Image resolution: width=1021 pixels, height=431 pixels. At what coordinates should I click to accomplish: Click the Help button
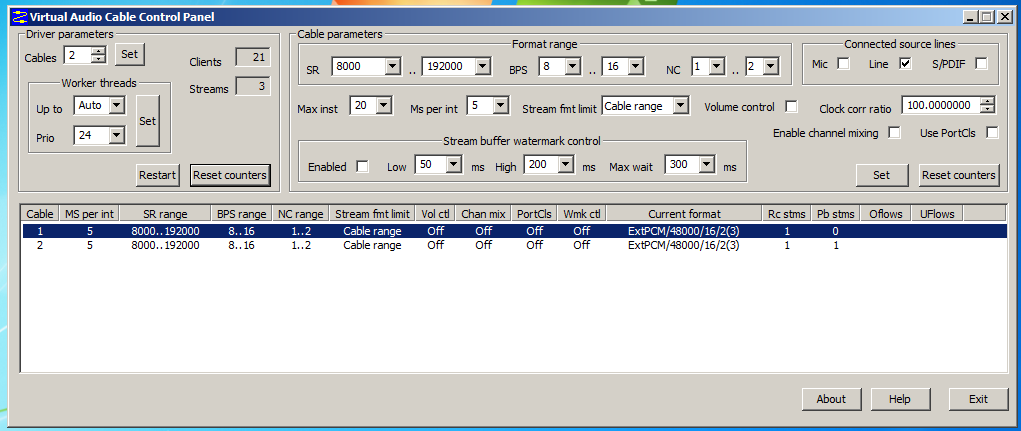coord(900,399)
